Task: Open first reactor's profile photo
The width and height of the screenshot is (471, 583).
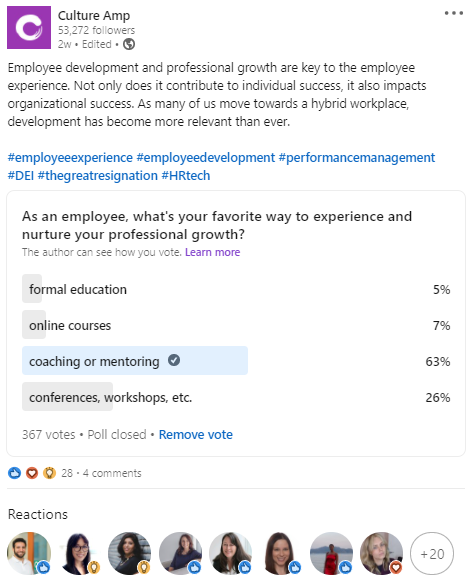Action: pyautogui.click(x=29, y=553)
